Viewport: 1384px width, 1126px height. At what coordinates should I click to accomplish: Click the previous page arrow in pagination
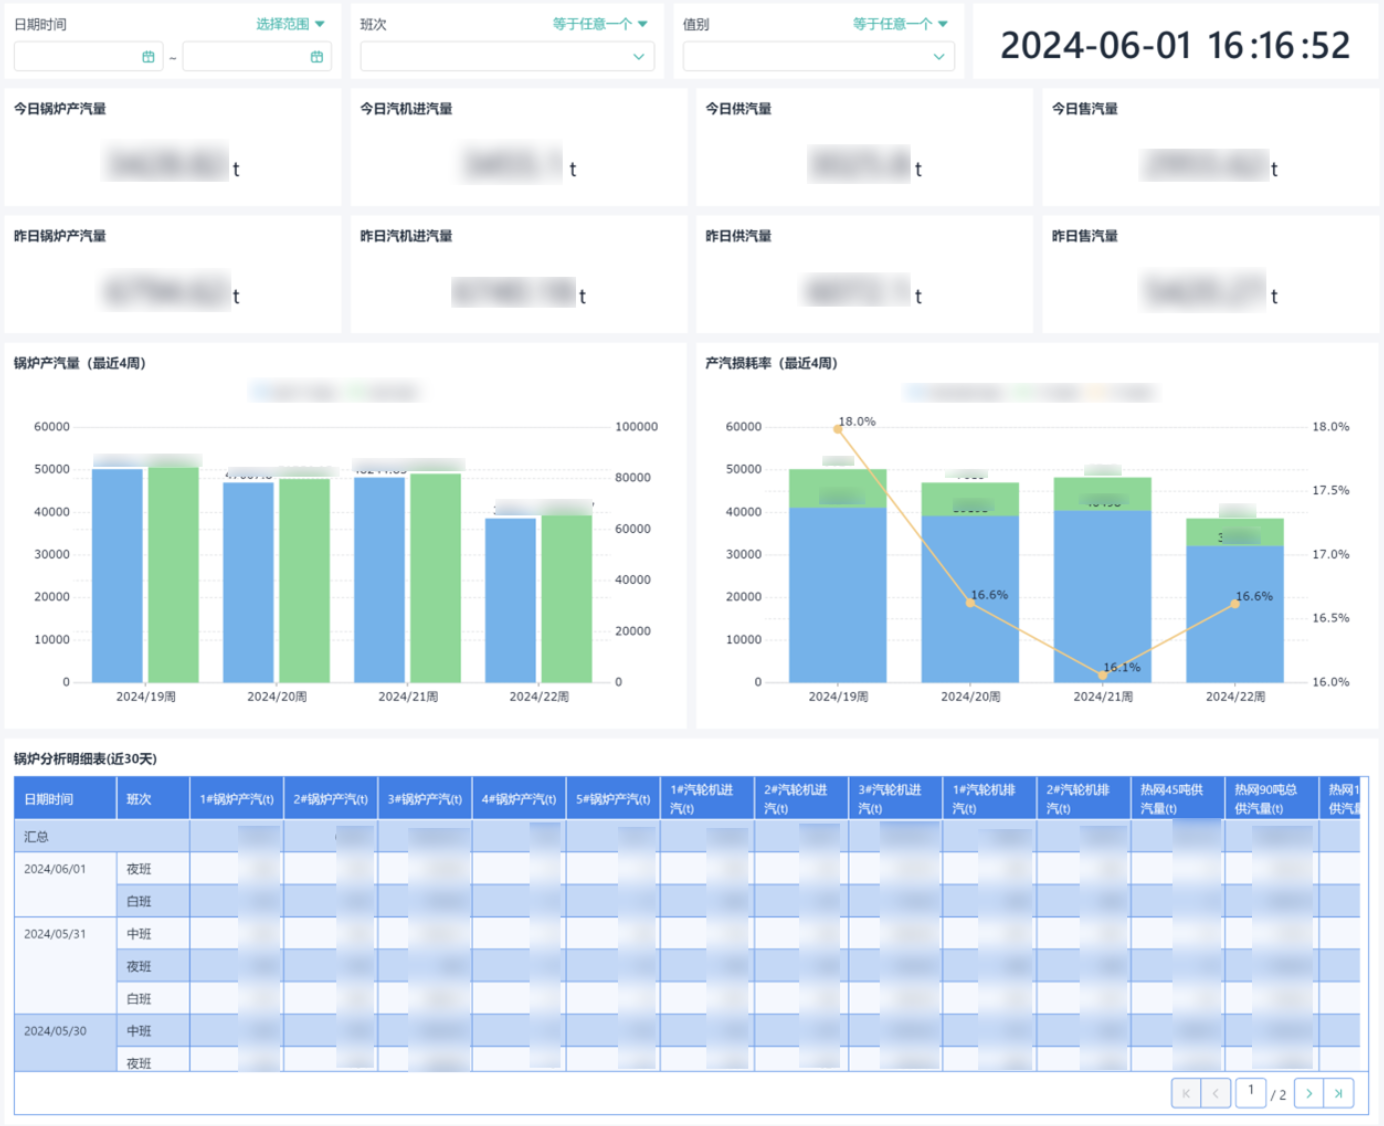point(1215,1093)
